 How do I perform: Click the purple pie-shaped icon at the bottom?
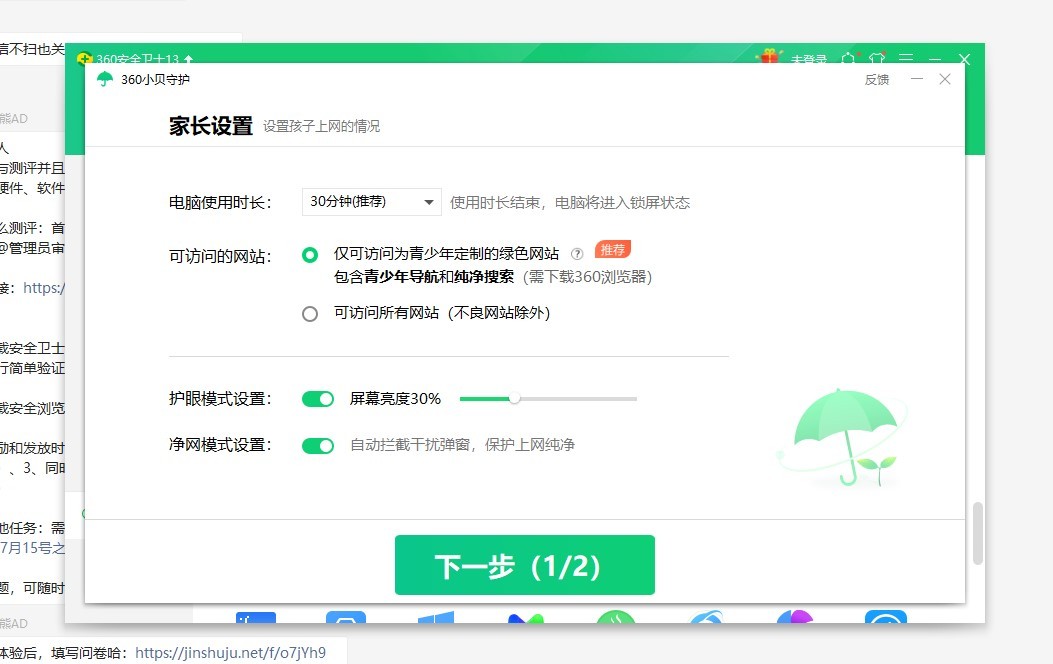[x=793, y=618]
